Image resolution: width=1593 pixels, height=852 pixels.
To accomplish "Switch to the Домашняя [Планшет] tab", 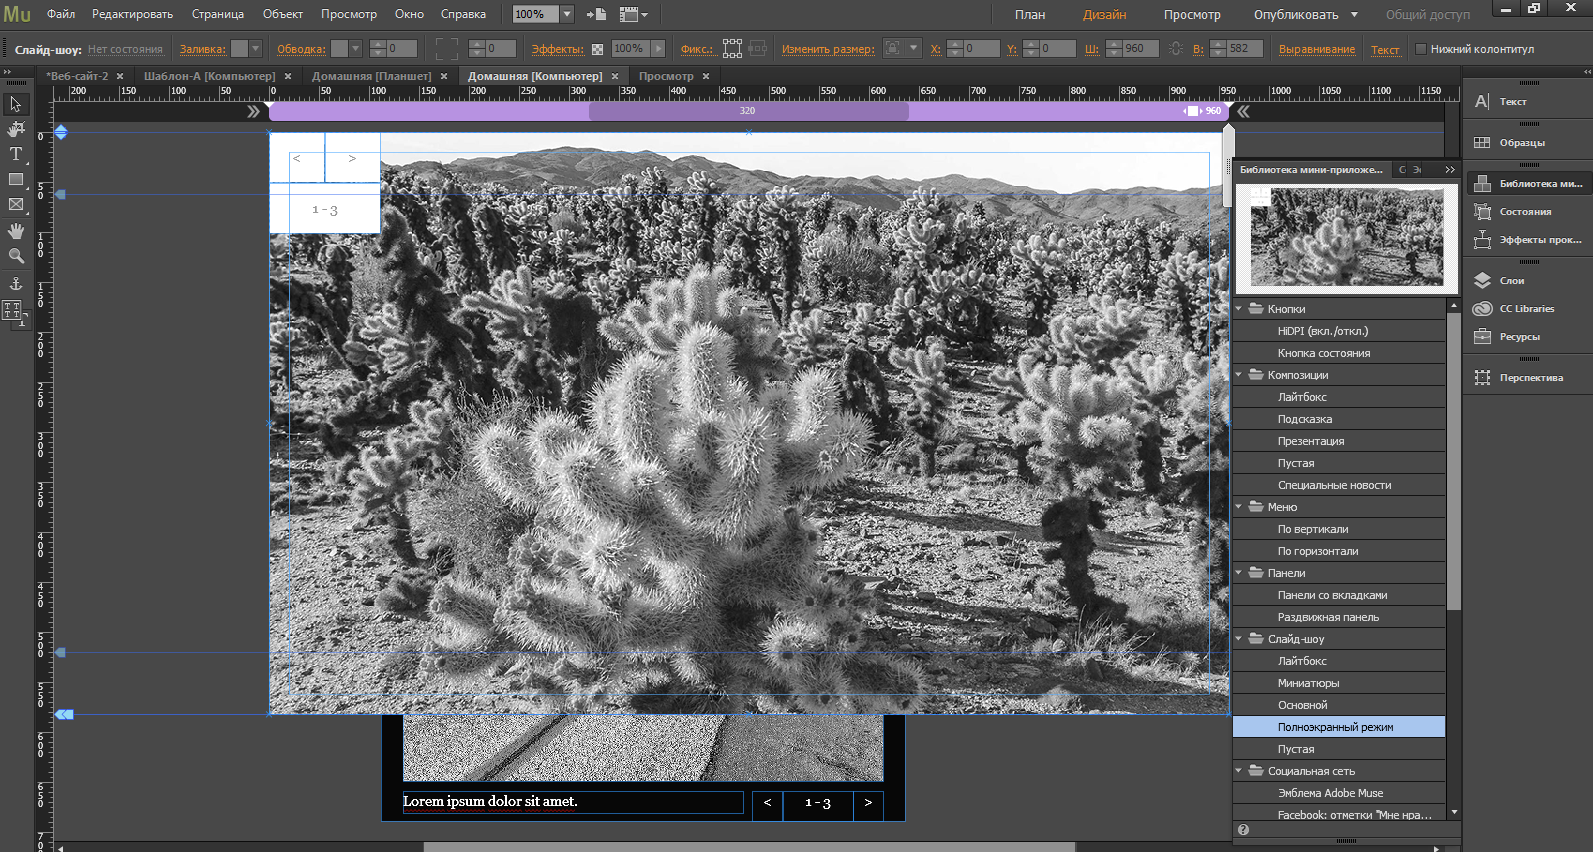I will [x=371, y=76].
